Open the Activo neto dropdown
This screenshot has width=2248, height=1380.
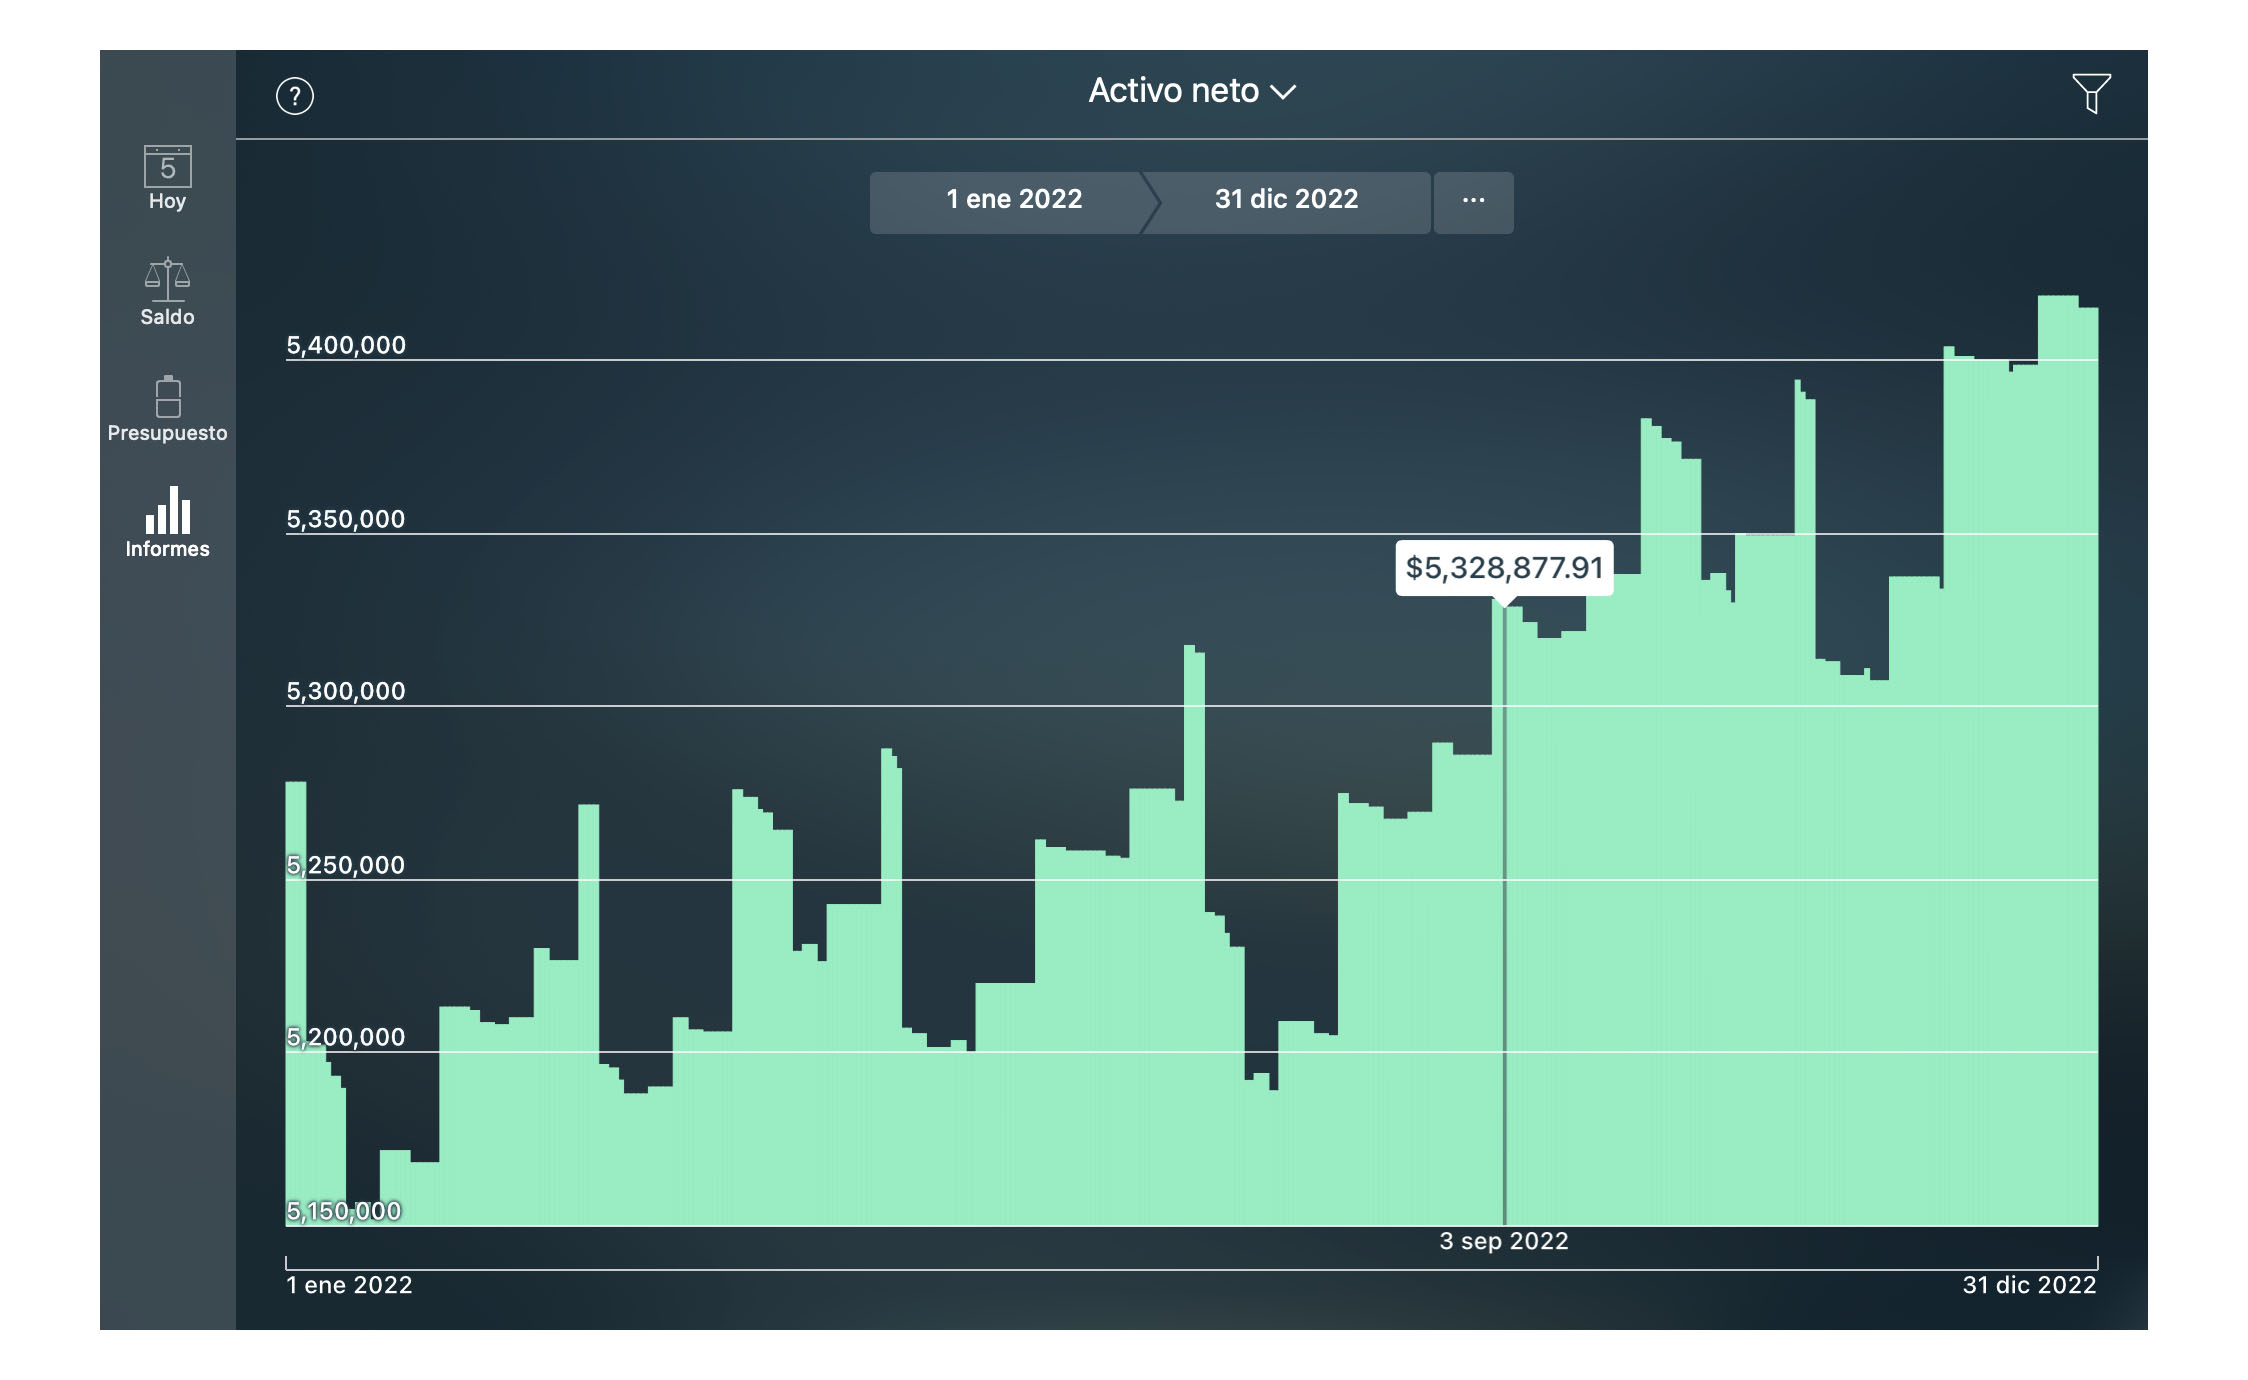click(1175, 90)
